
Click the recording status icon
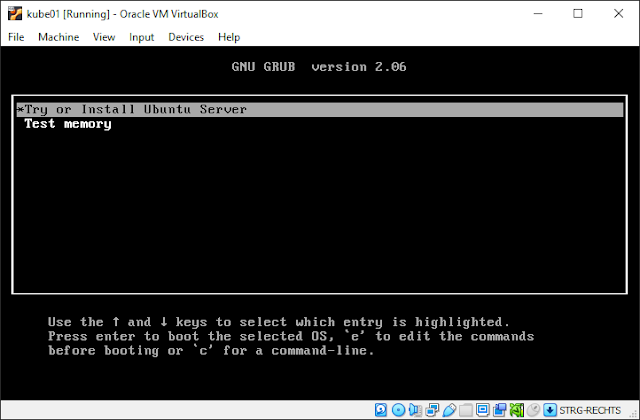(500, 410)
